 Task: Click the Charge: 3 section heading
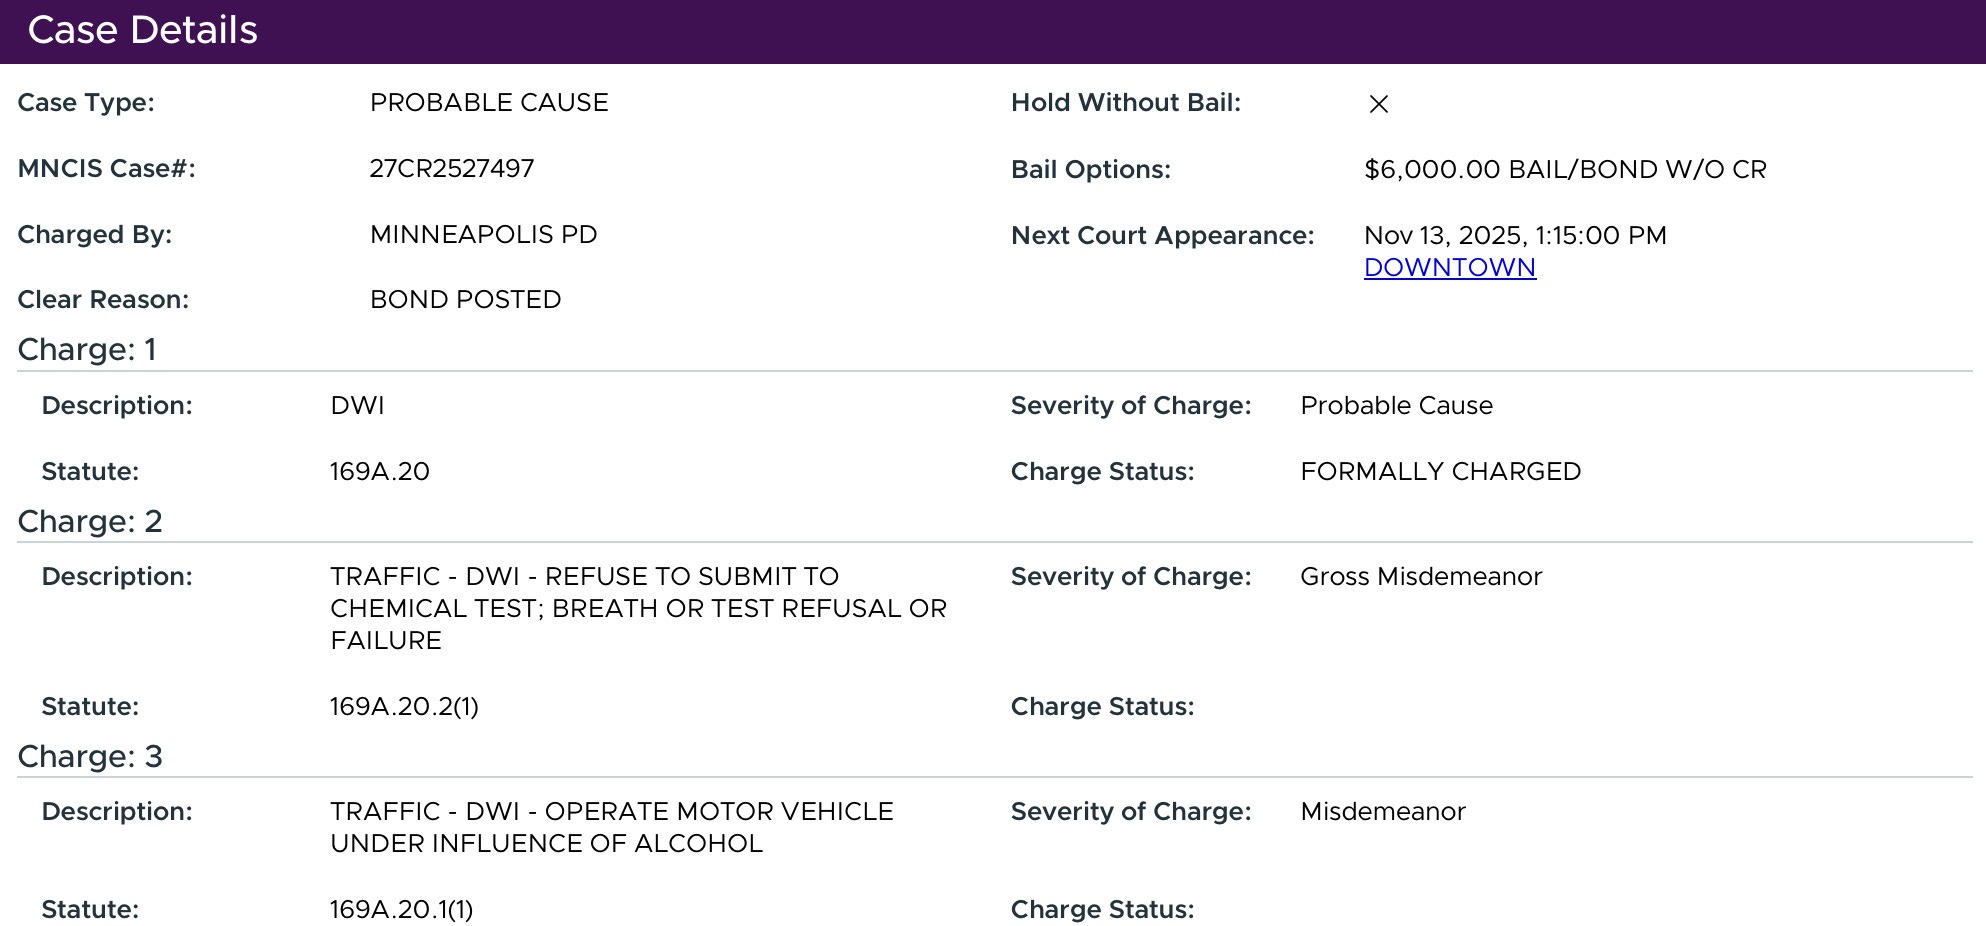pyautogui.click(x=90, y=757)
